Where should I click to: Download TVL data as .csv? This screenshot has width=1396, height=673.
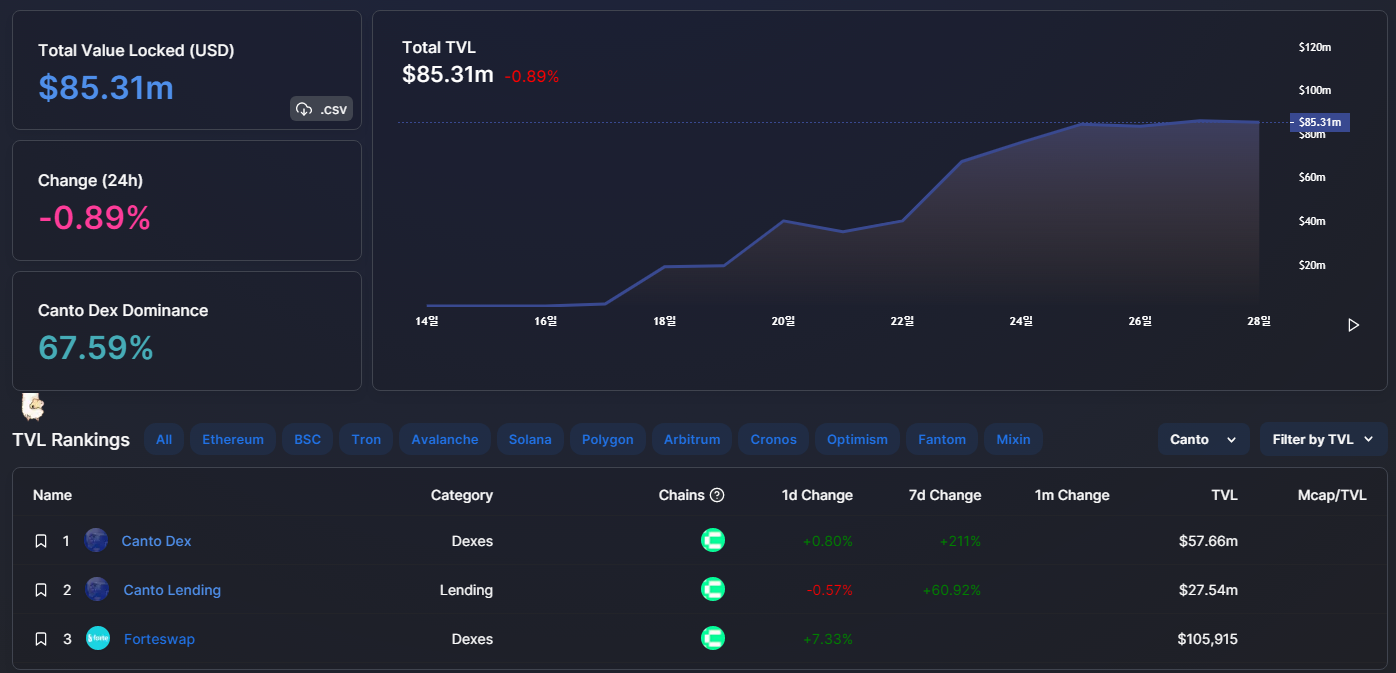[x=321, y=109]
